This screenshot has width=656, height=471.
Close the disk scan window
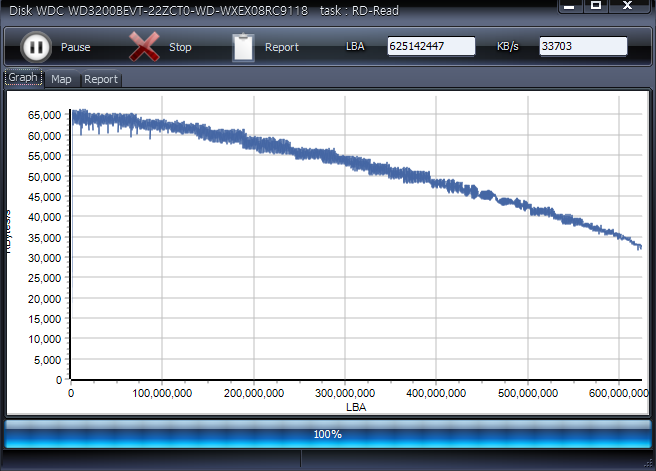point(628,6)
